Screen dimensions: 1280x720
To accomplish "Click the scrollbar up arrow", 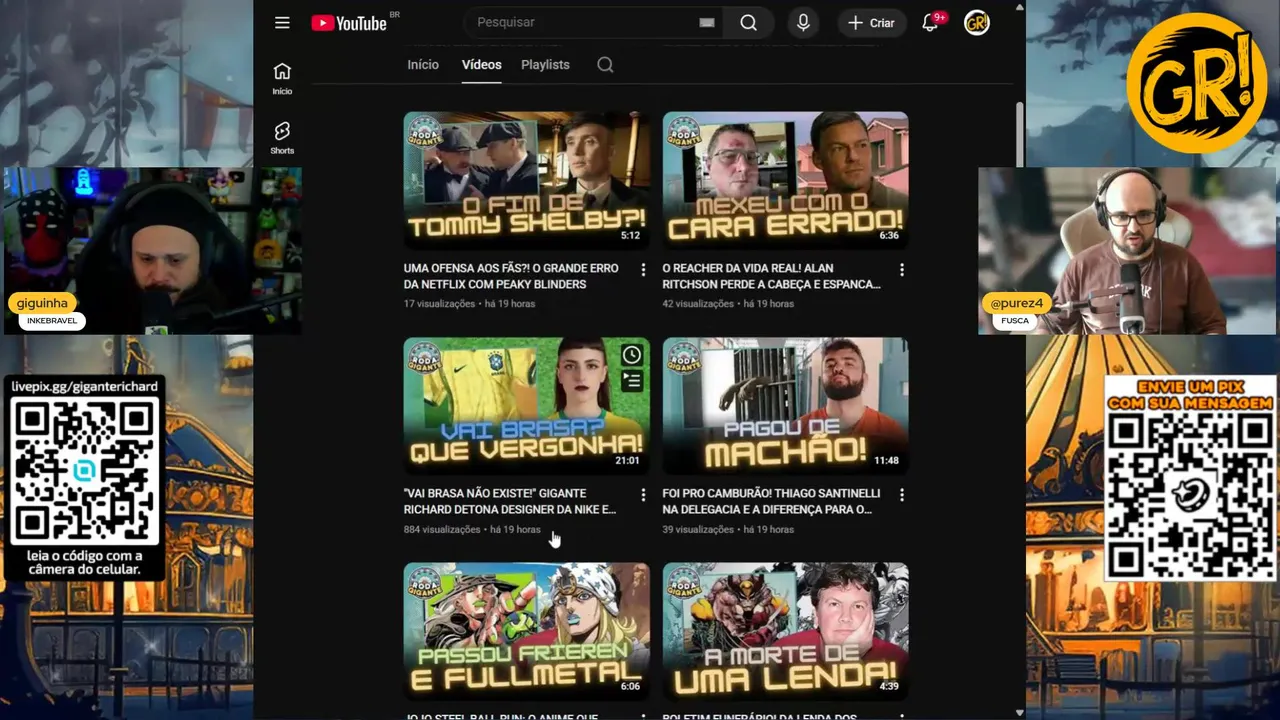I will [x=1019, y=6].
